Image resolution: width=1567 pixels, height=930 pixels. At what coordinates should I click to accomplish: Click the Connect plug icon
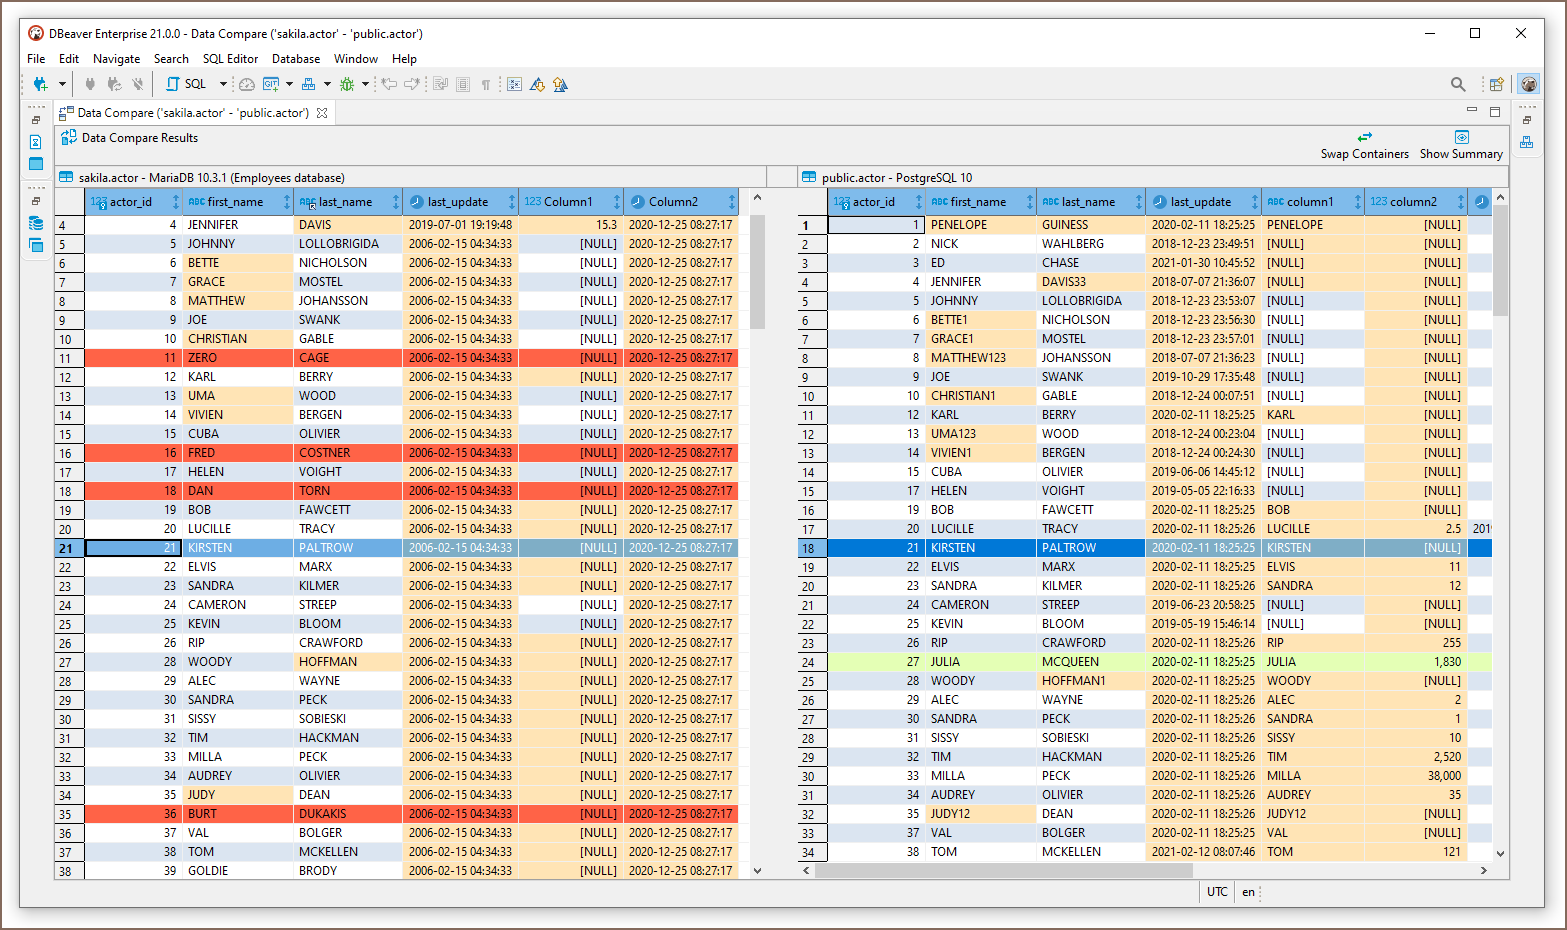tap(90, 84)
